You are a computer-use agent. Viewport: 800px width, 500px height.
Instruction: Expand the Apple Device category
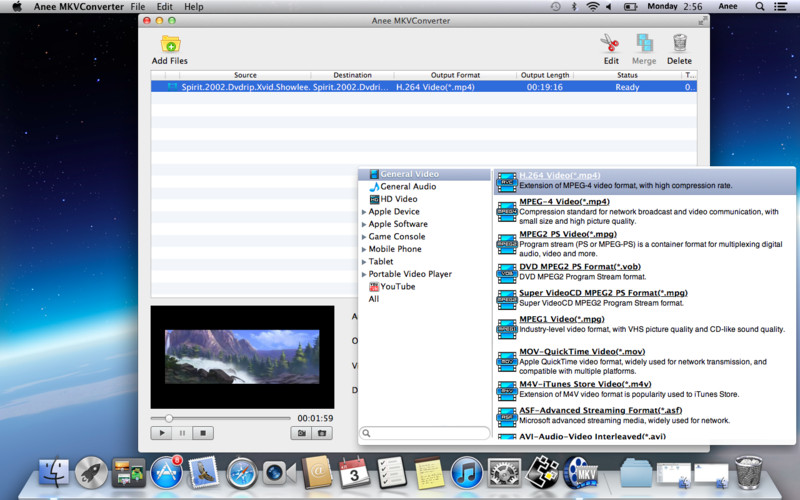(x=364, y=212)
